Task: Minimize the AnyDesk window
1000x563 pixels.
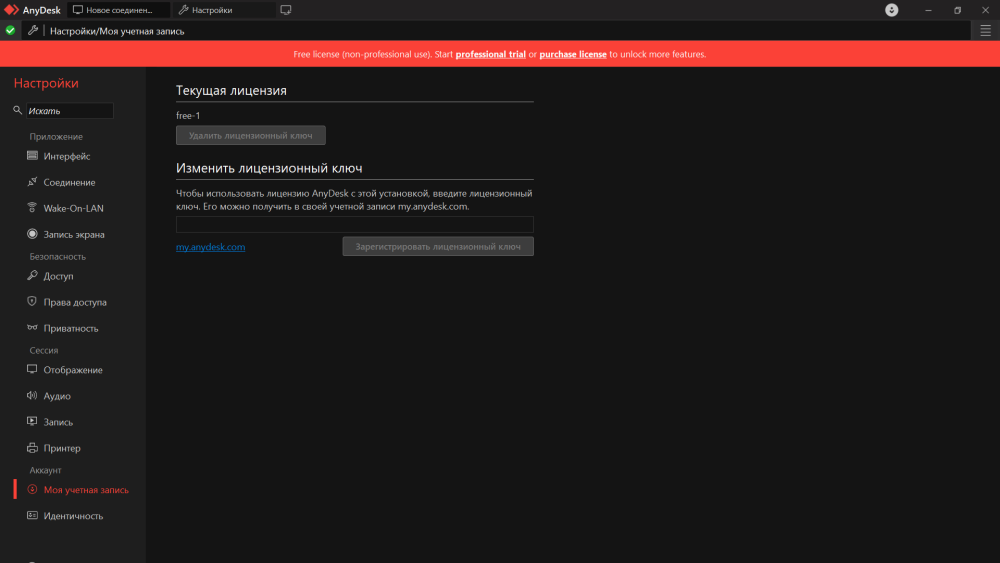Action: tap(928, 10)
